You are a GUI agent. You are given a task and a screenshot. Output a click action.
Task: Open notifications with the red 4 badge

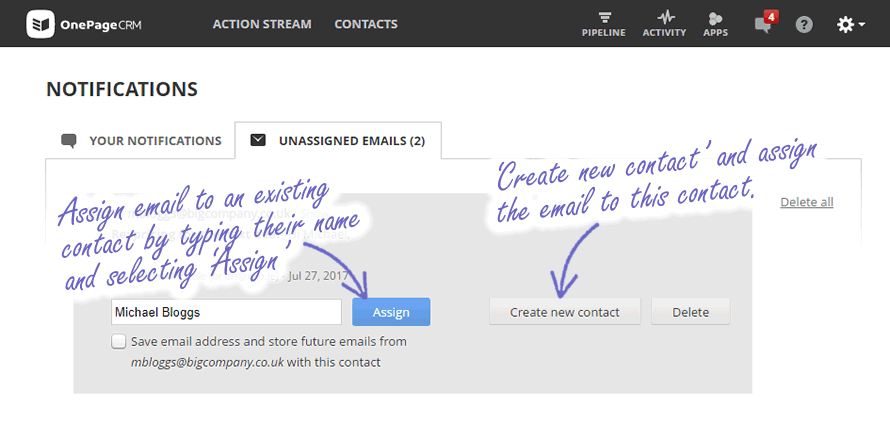(766, 23)
